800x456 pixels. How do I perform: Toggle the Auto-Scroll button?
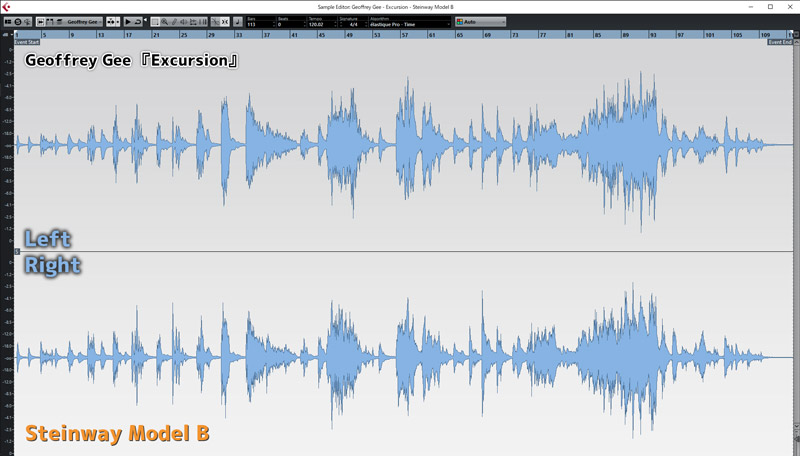[110, 22]
